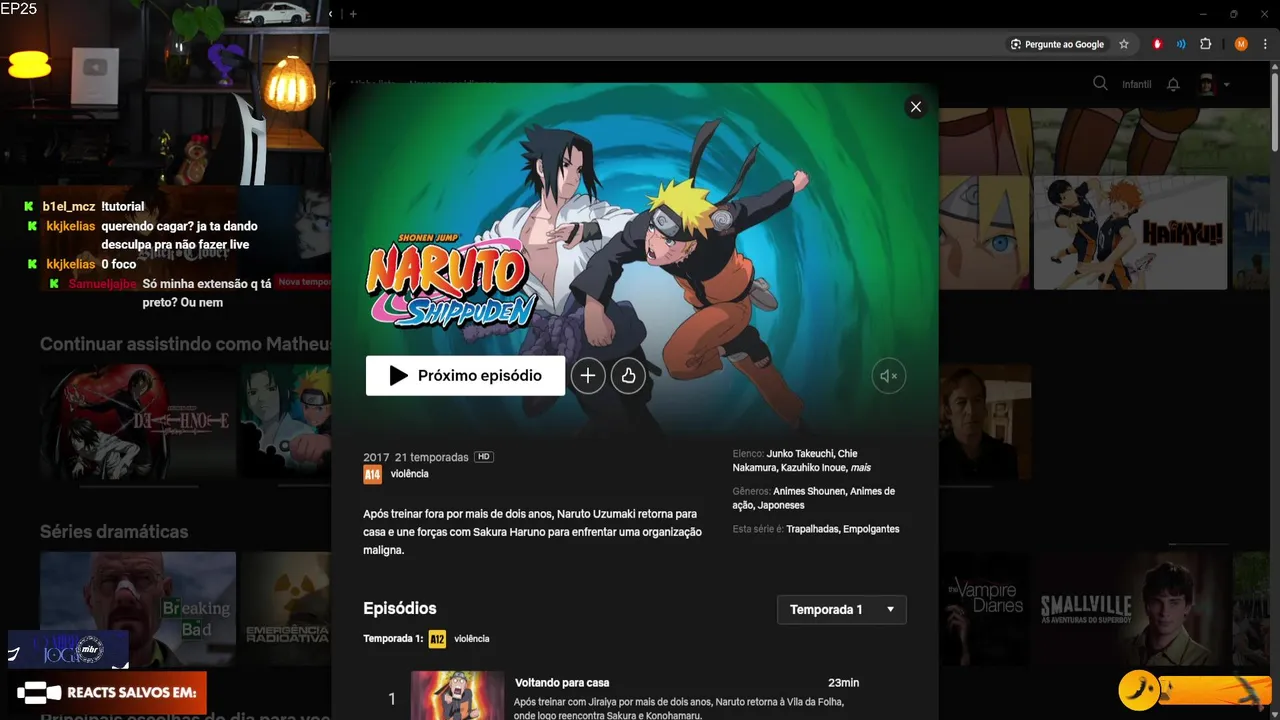Click the Naruto Shippuden logo title
The width and height of the screenshot is (1280, 720).
450,282
